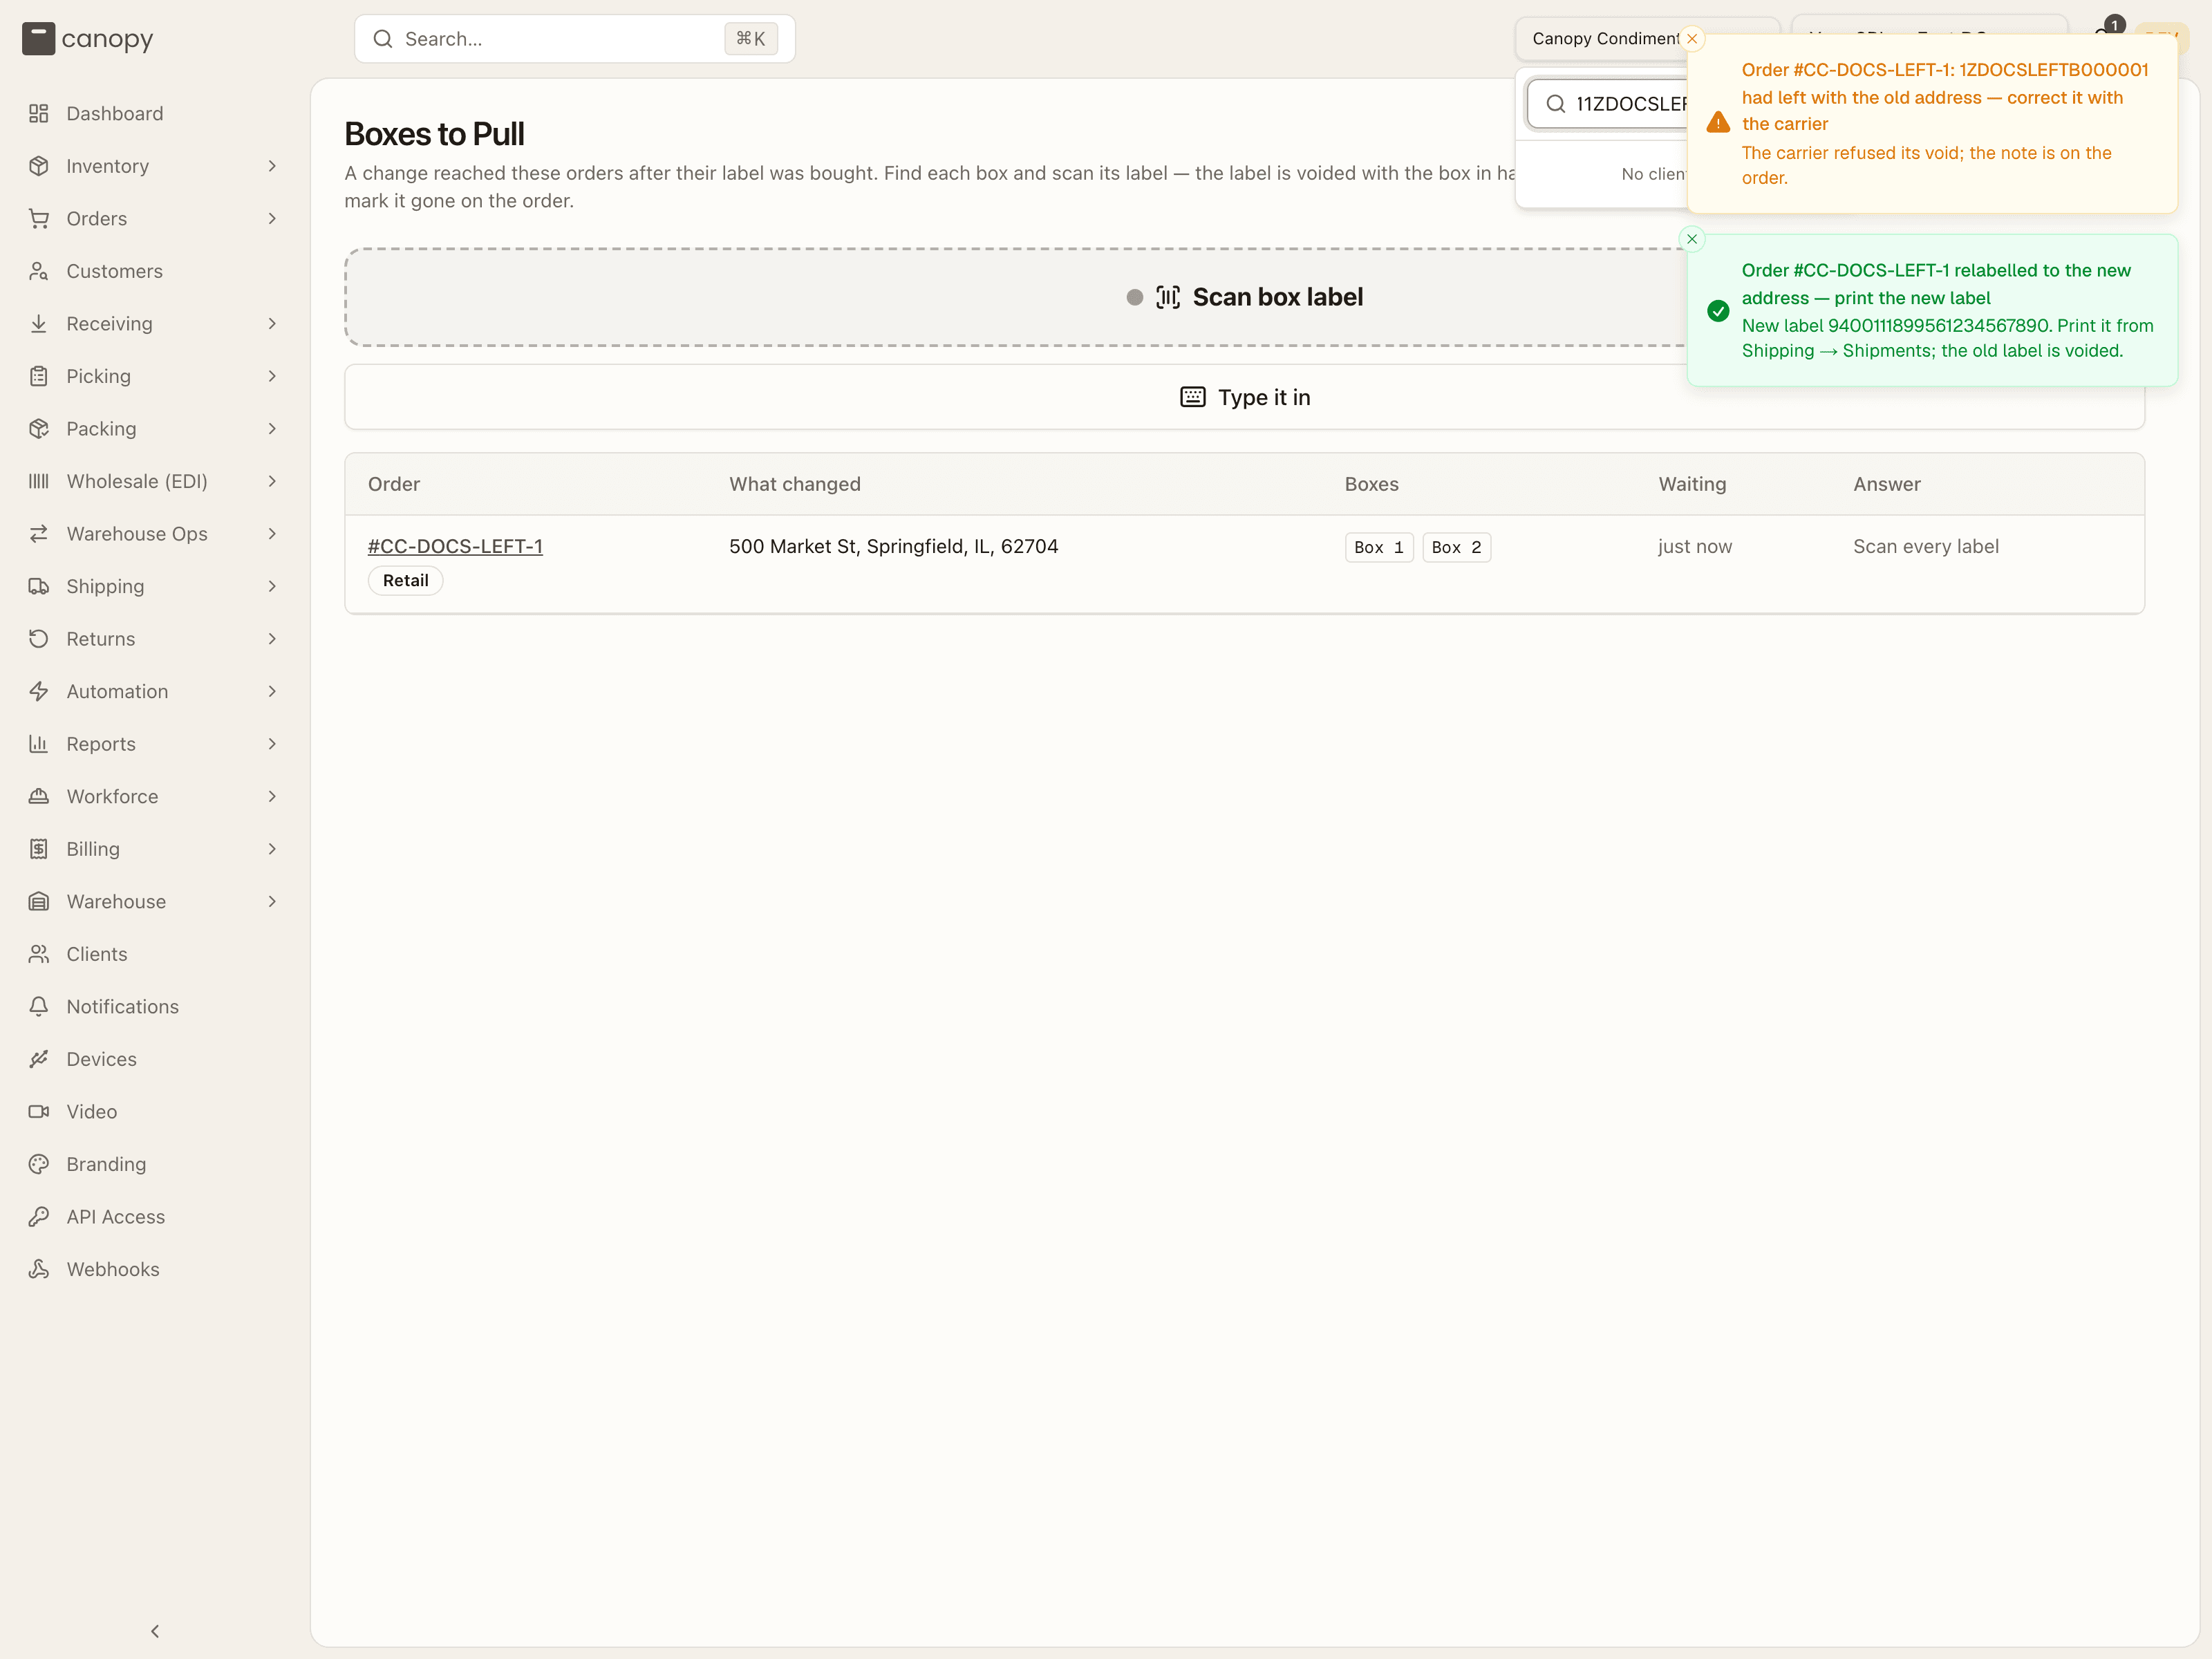The height and width of the screenshot is (1659, 2212).
Task: Open Notifications bell icon in sidebar
Action: coord(39,1007)
